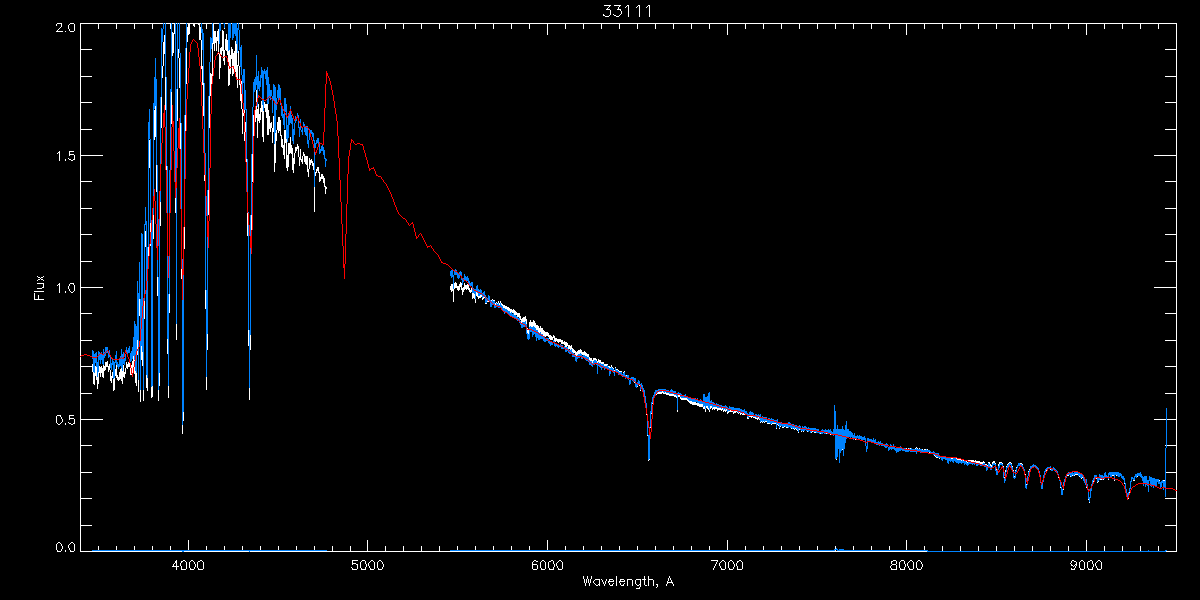Click the deep absorption line near 6560 Å
Viewport: 1200px width, 600px height.
click(649, 425)
